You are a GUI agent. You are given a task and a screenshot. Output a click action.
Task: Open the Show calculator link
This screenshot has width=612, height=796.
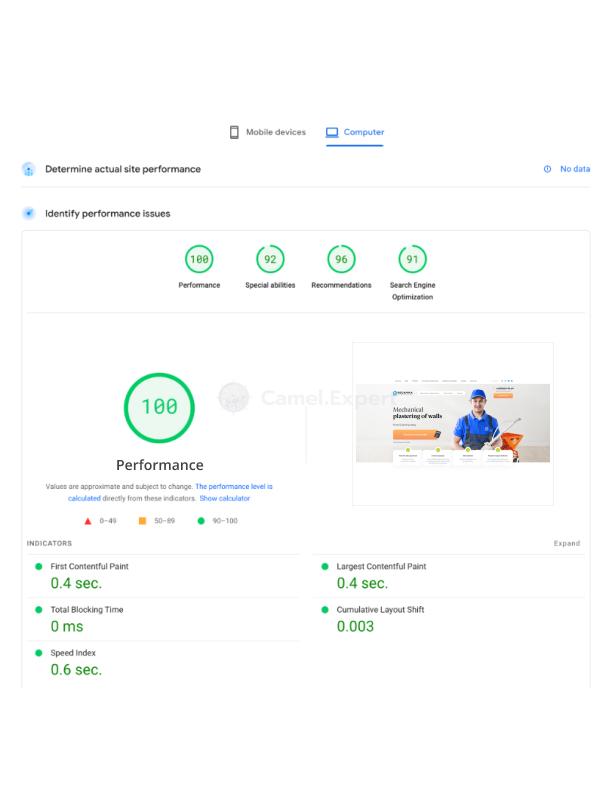(224, 498)
